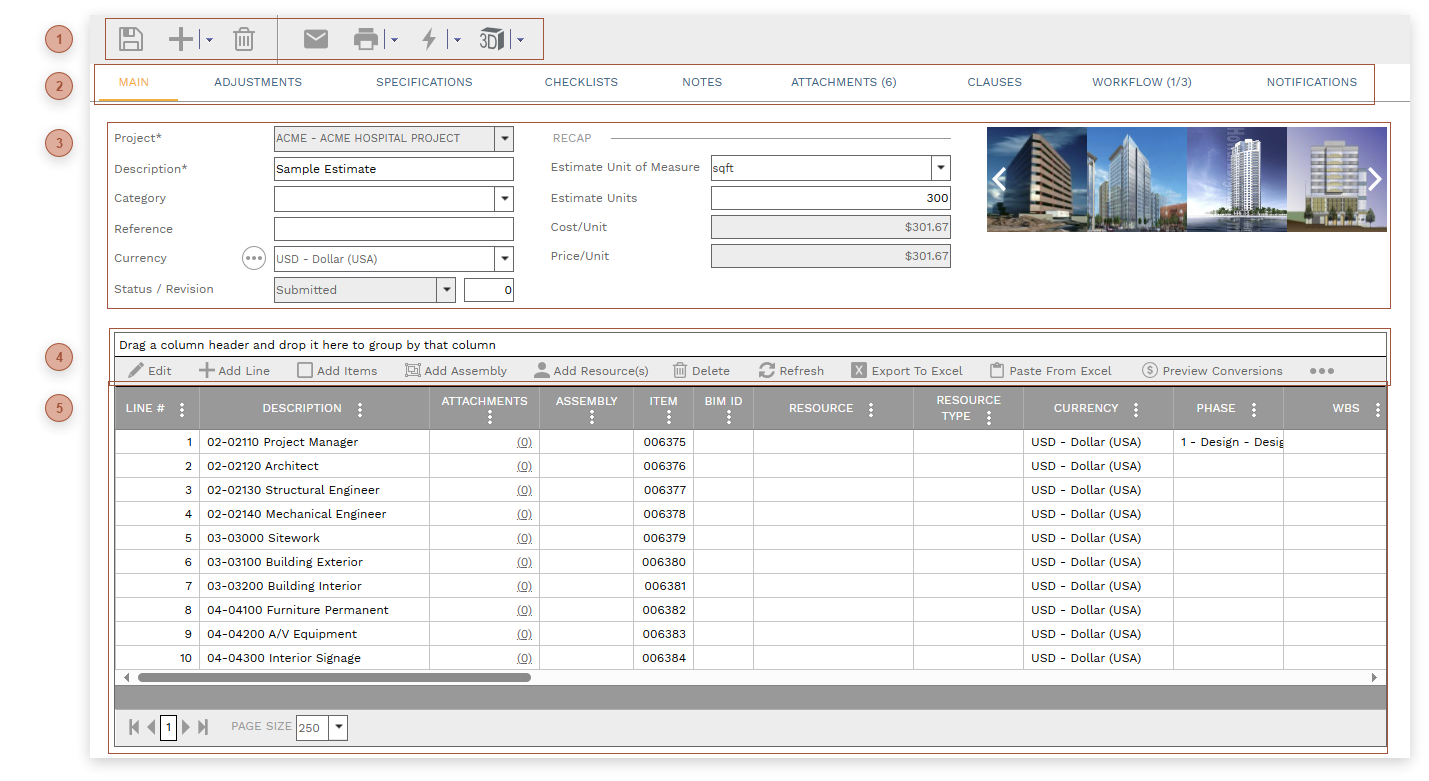Click the printer icon

[366, 40]
